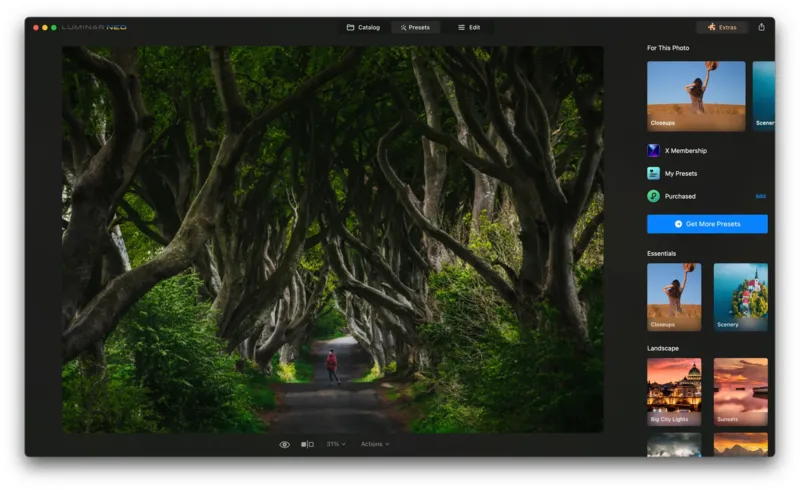Open the 31% zoom level dropdown
Screen dimensions: 800x490
335,444
